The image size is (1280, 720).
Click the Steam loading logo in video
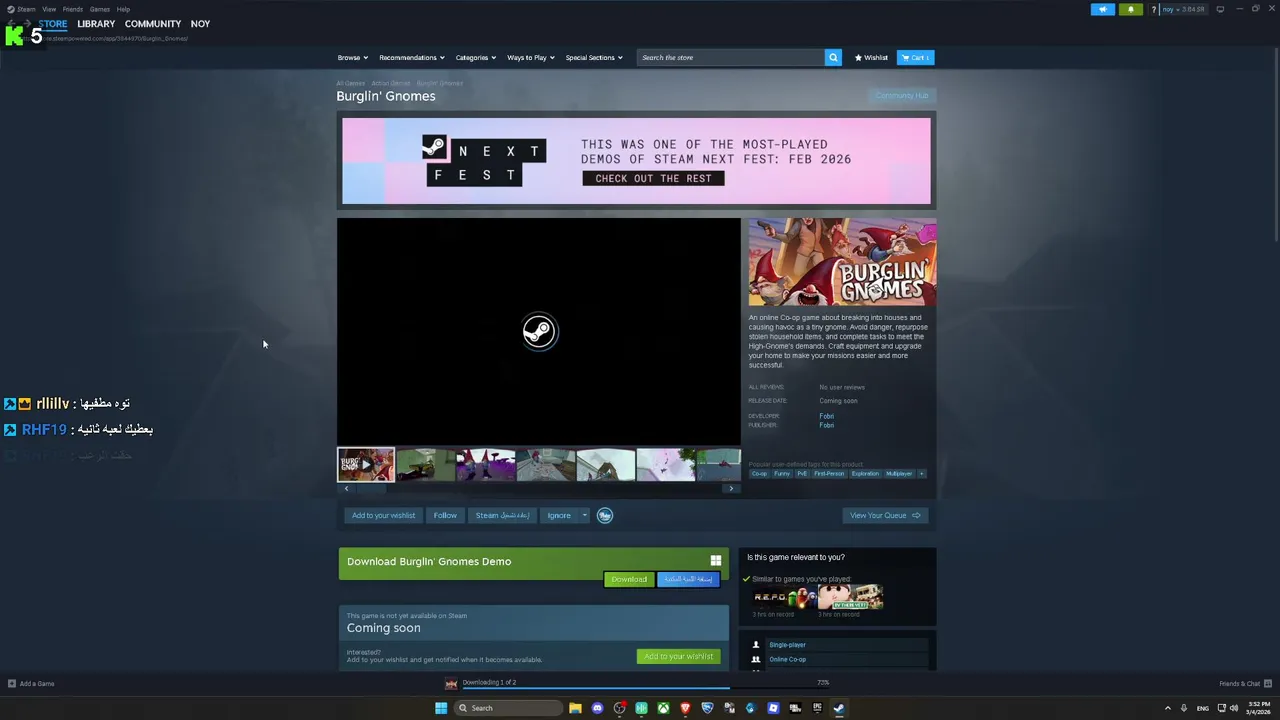tap(539, 331)
